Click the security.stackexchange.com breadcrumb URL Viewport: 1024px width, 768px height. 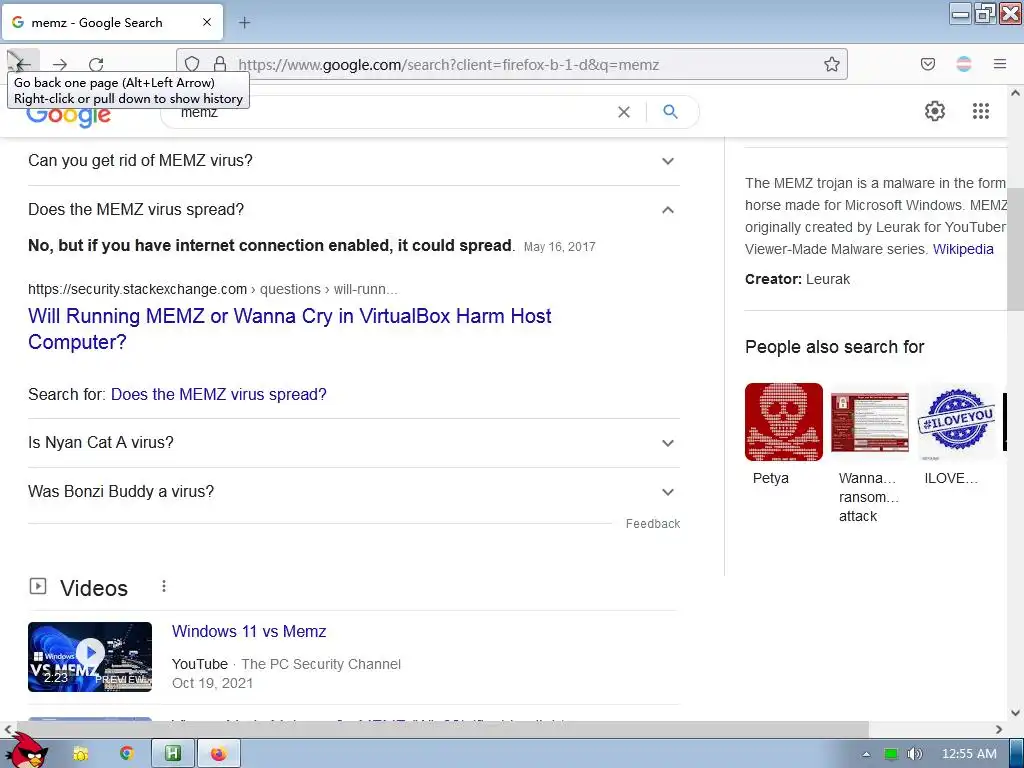coord(213,289)
